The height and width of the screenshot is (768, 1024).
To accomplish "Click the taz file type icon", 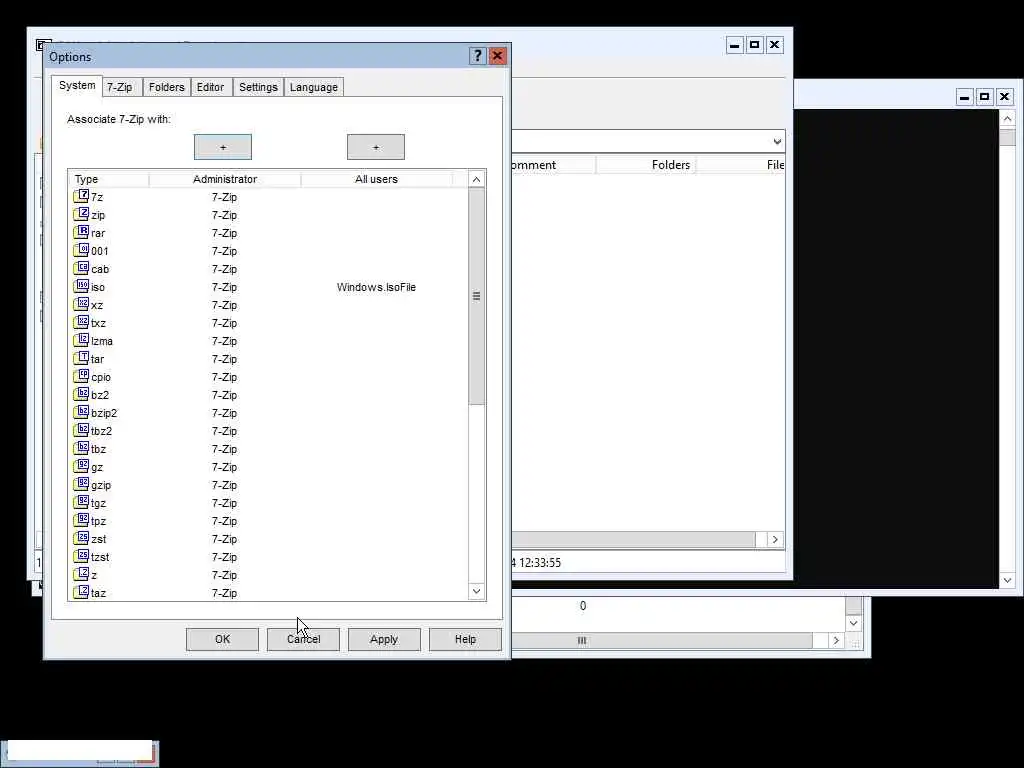I will (81, 592).
